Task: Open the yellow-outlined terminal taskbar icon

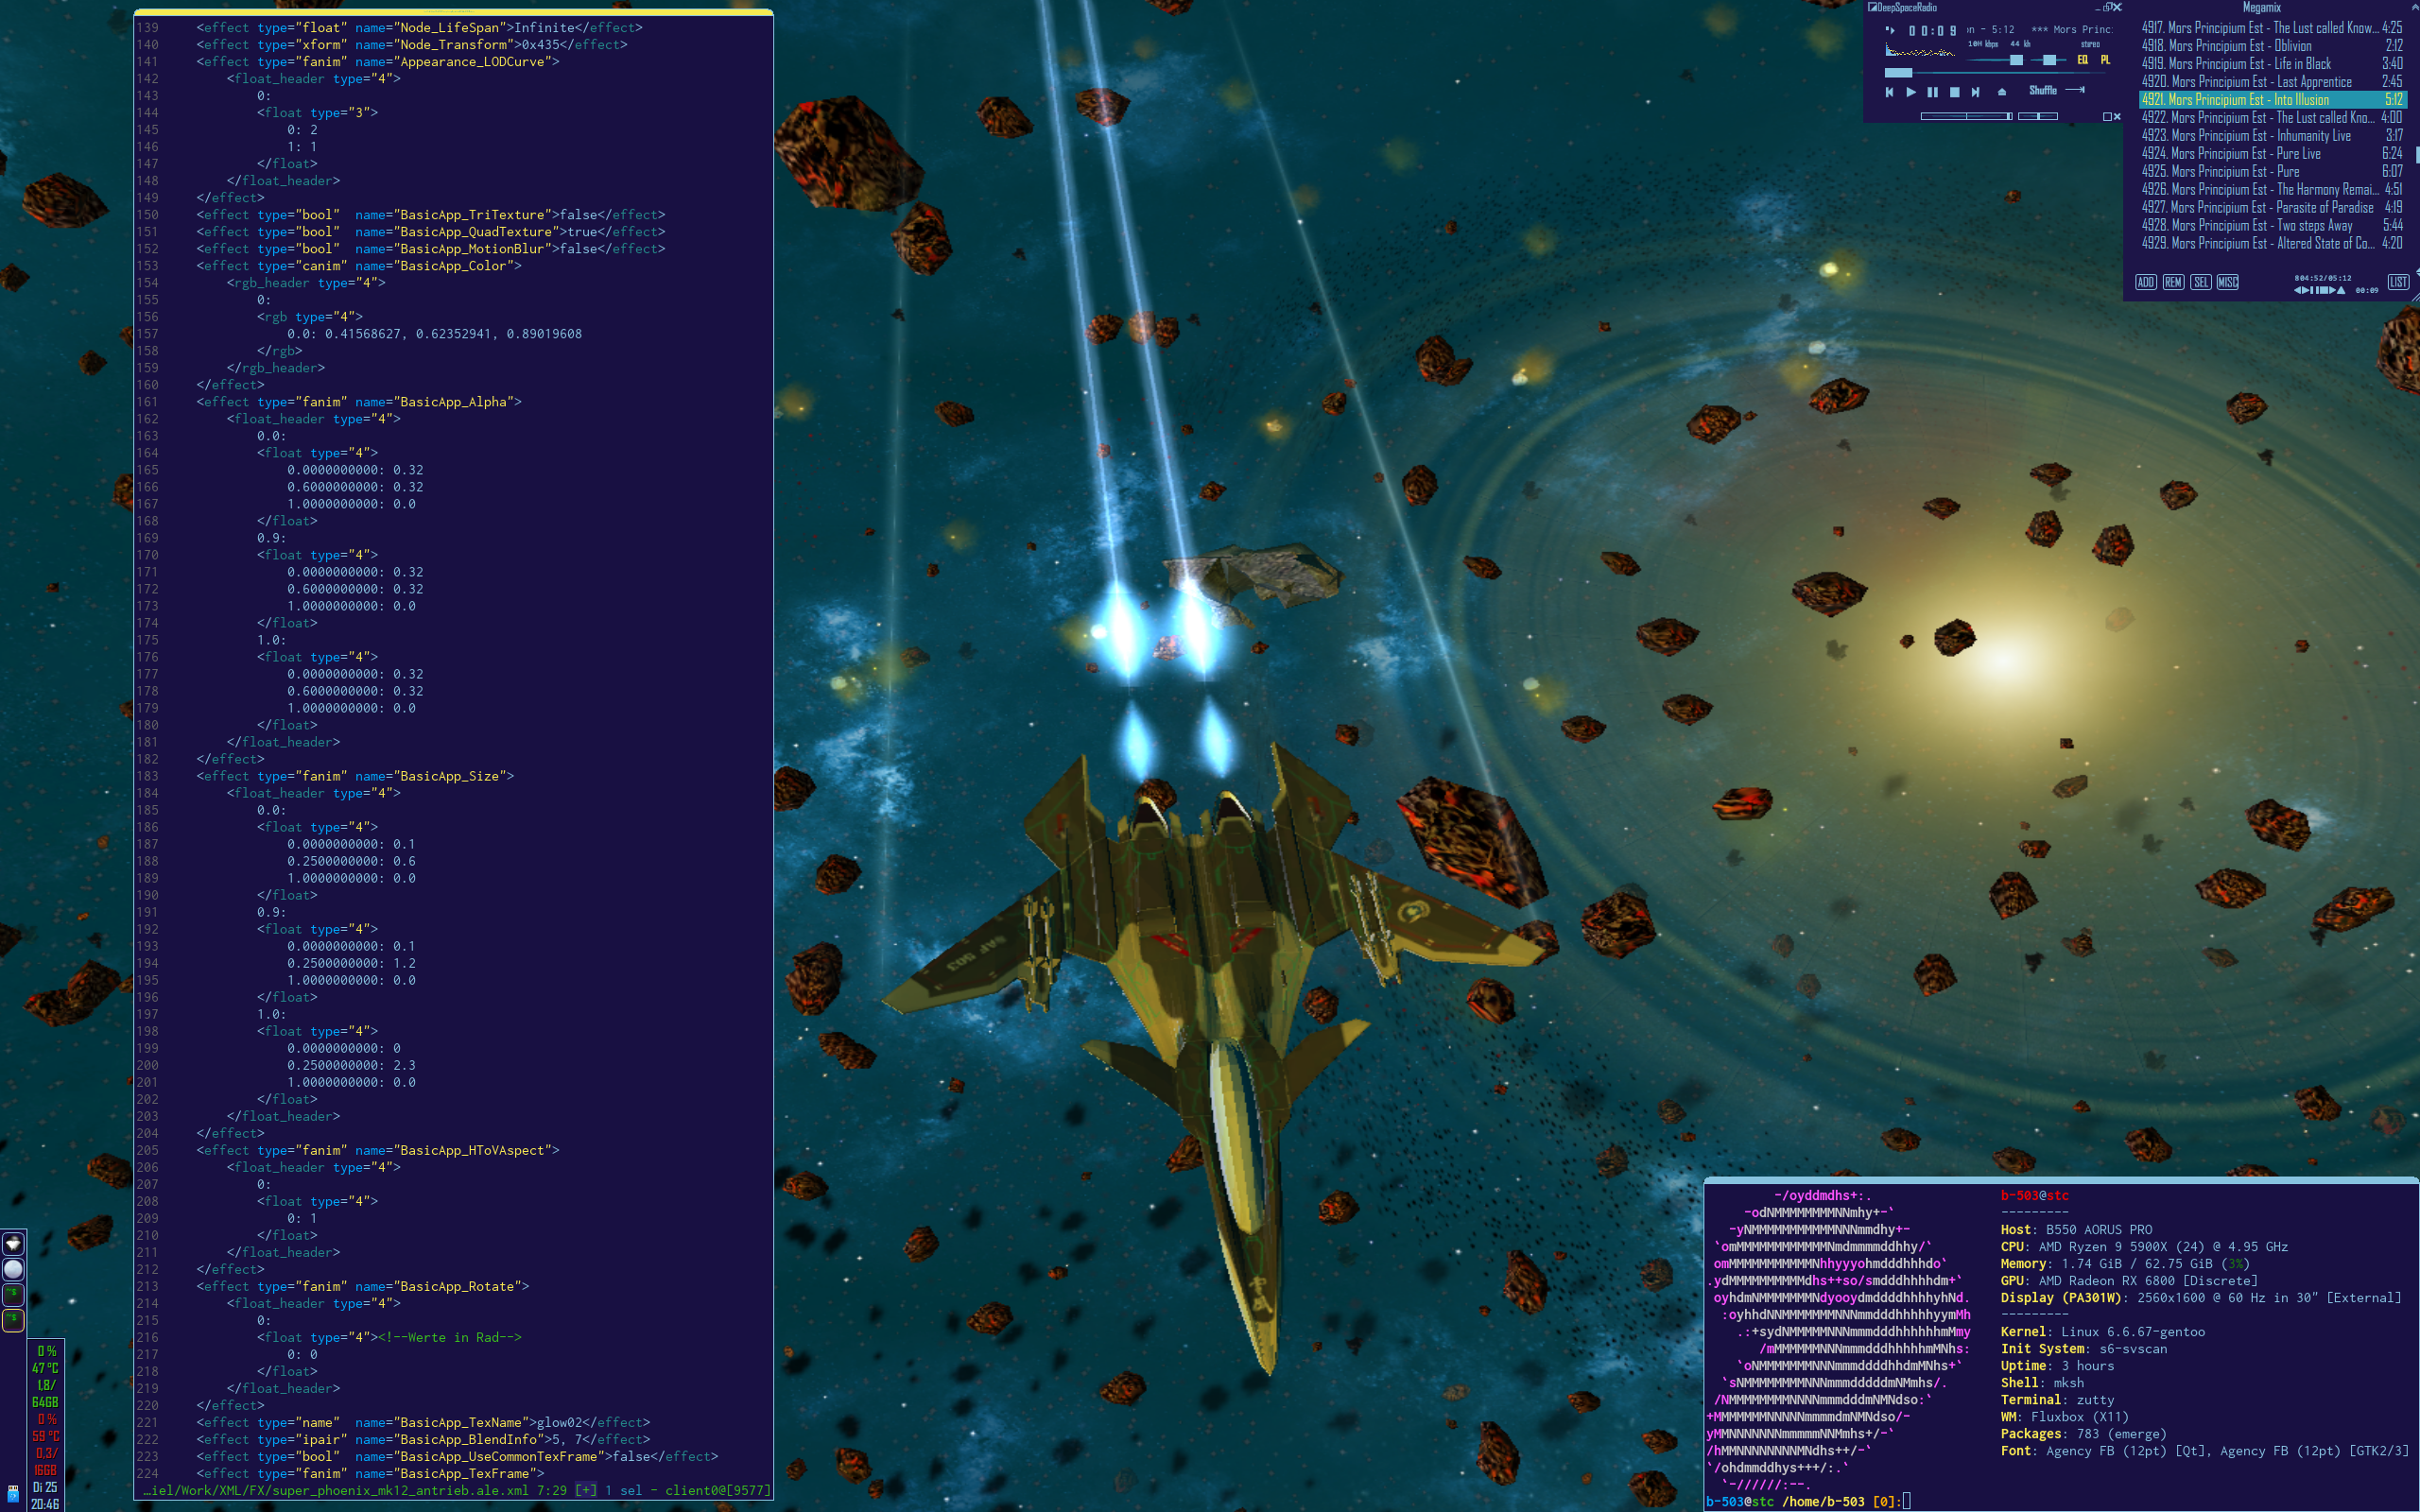Action: [13, 1320]
